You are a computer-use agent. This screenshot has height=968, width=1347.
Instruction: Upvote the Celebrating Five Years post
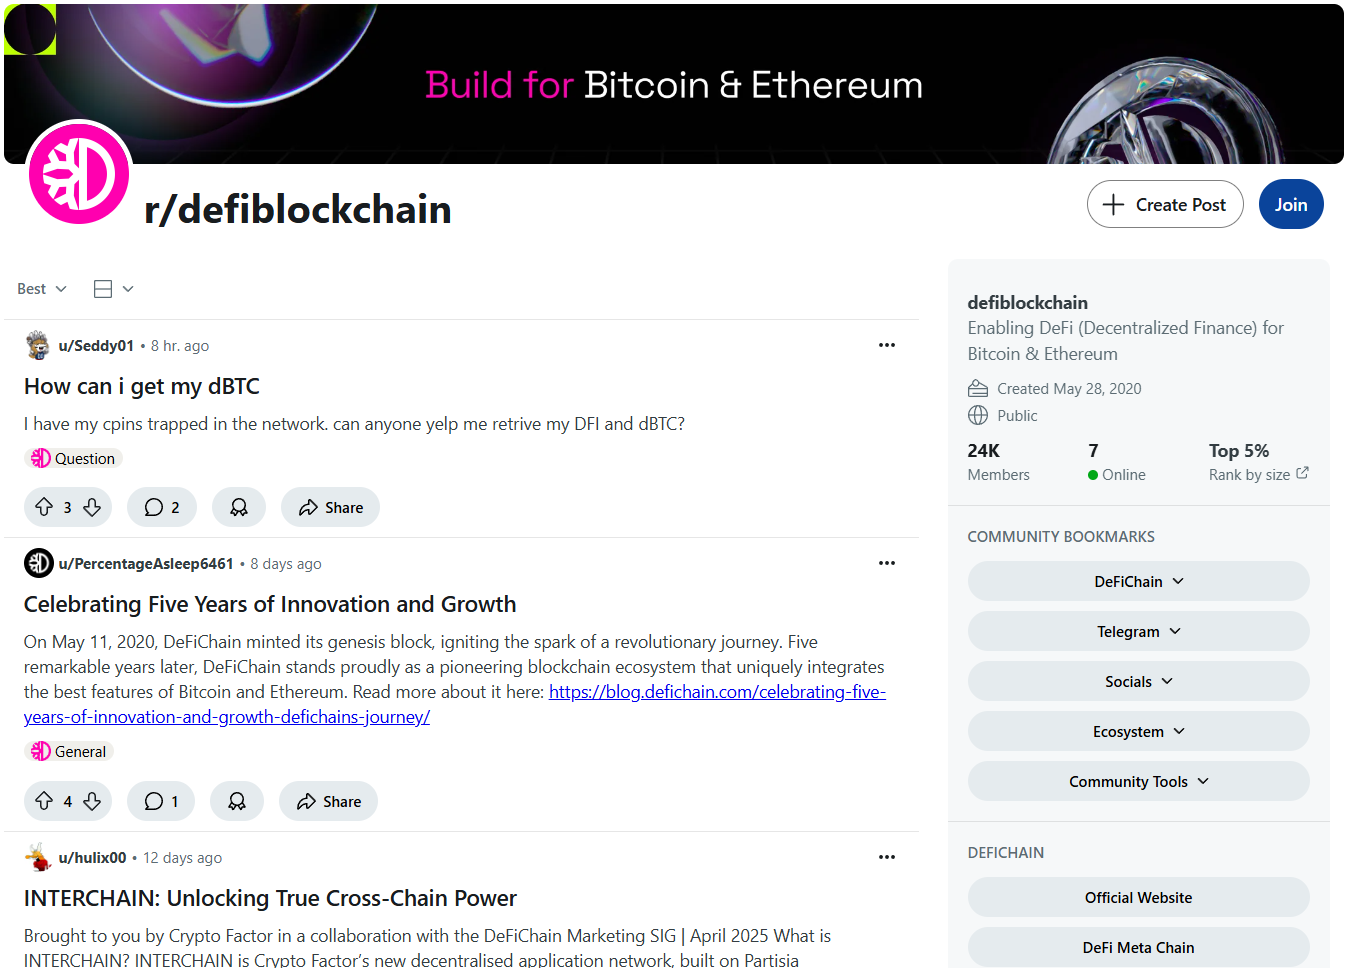44,801
